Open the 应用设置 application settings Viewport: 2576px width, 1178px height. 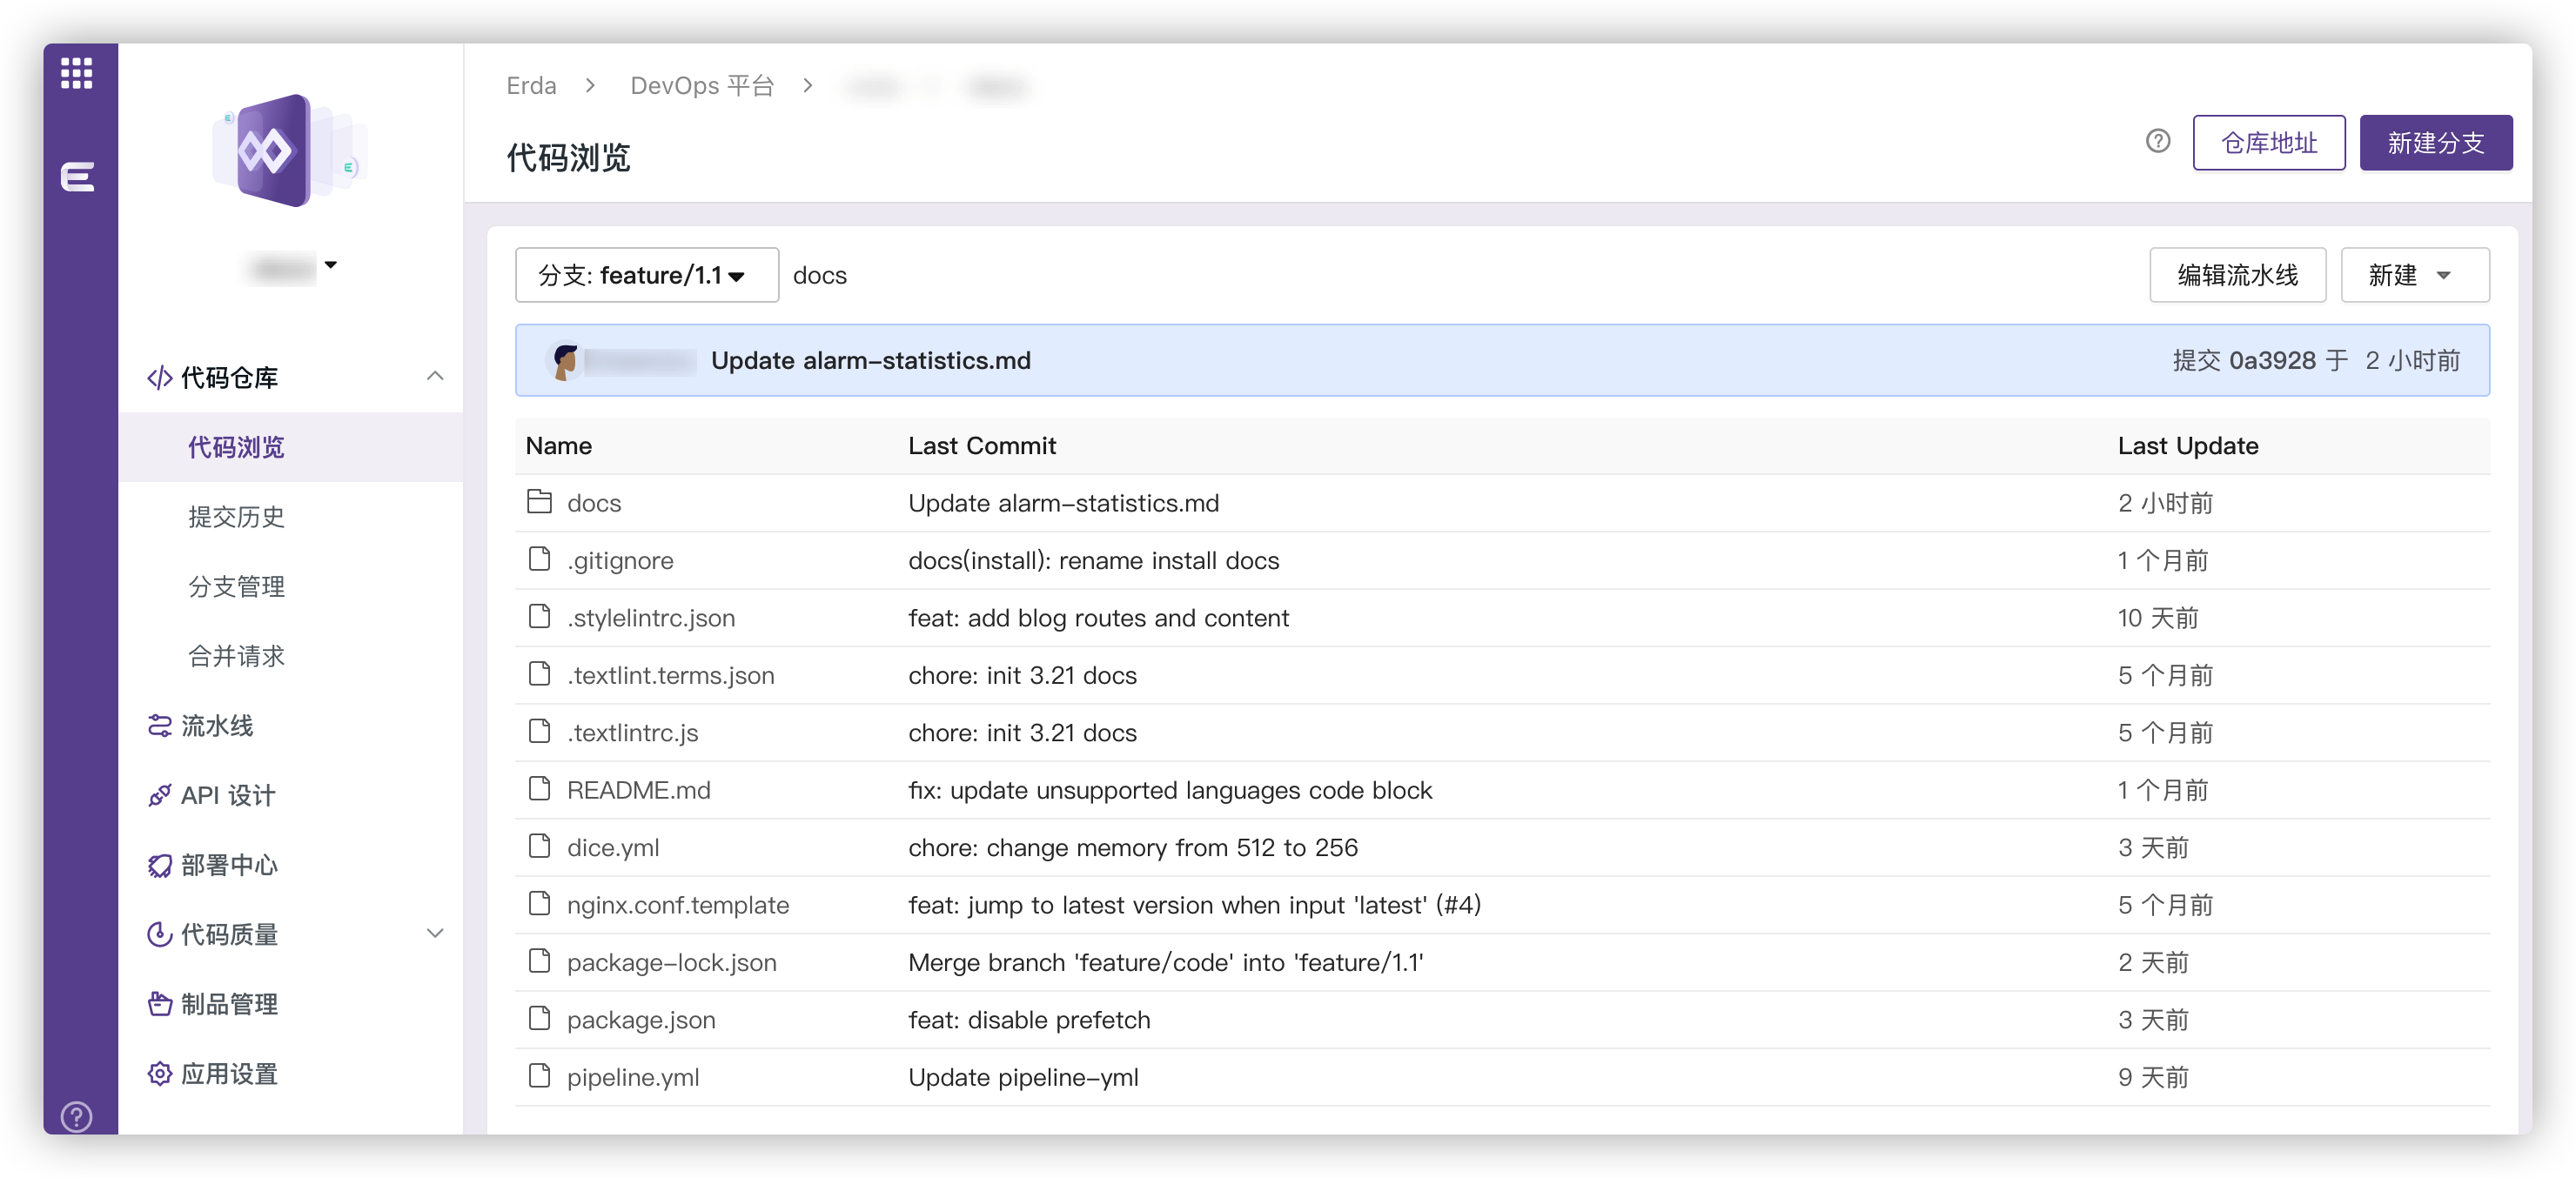pos(230,1073)
